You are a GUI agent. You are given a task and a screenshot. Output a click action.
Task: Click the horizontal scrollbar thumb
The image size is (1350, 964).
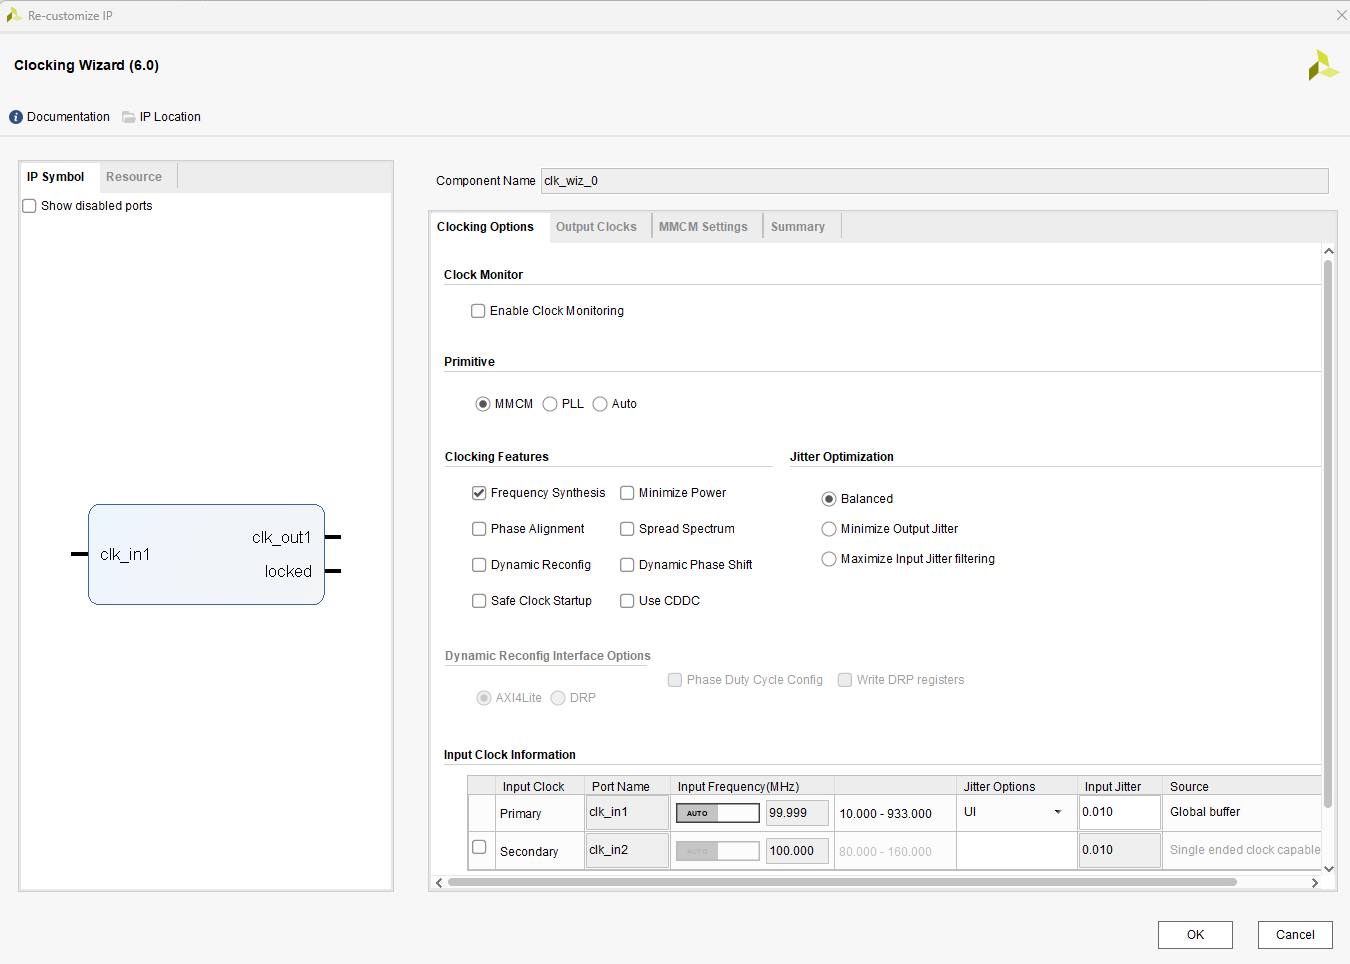tap(842, 882)
